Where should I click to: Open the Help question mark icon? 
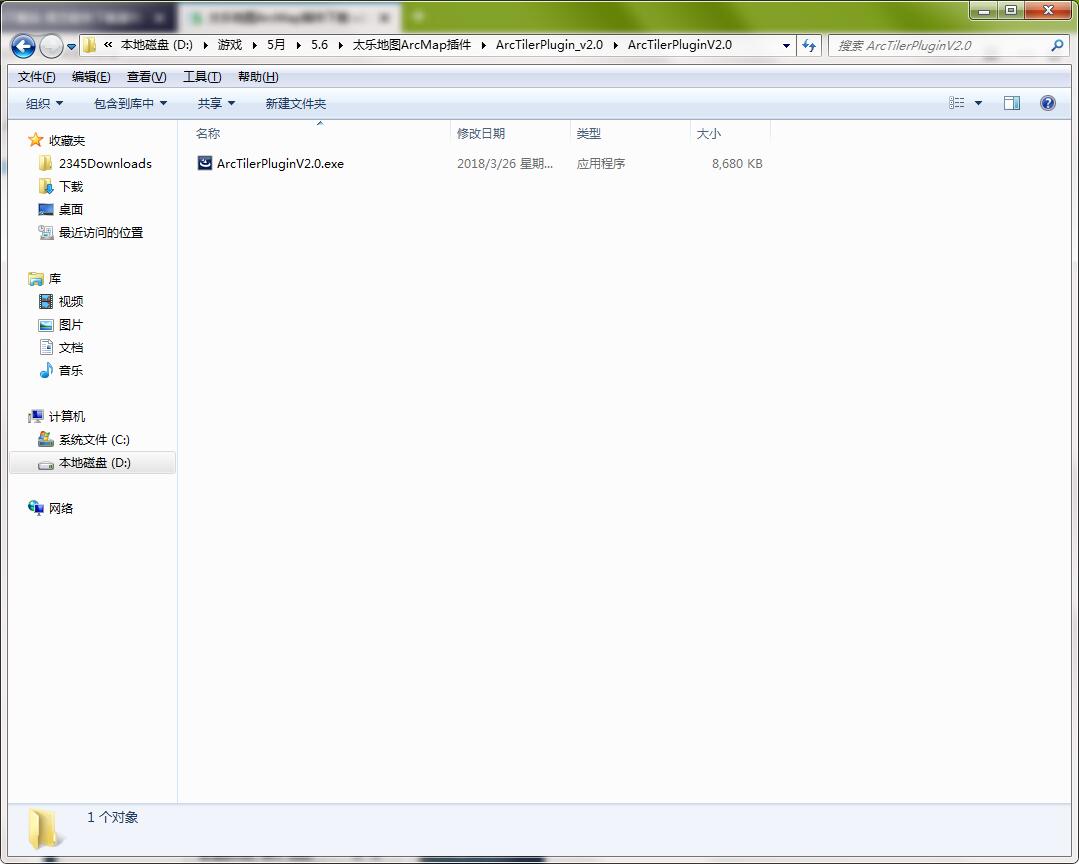[x=1047, y=103]
